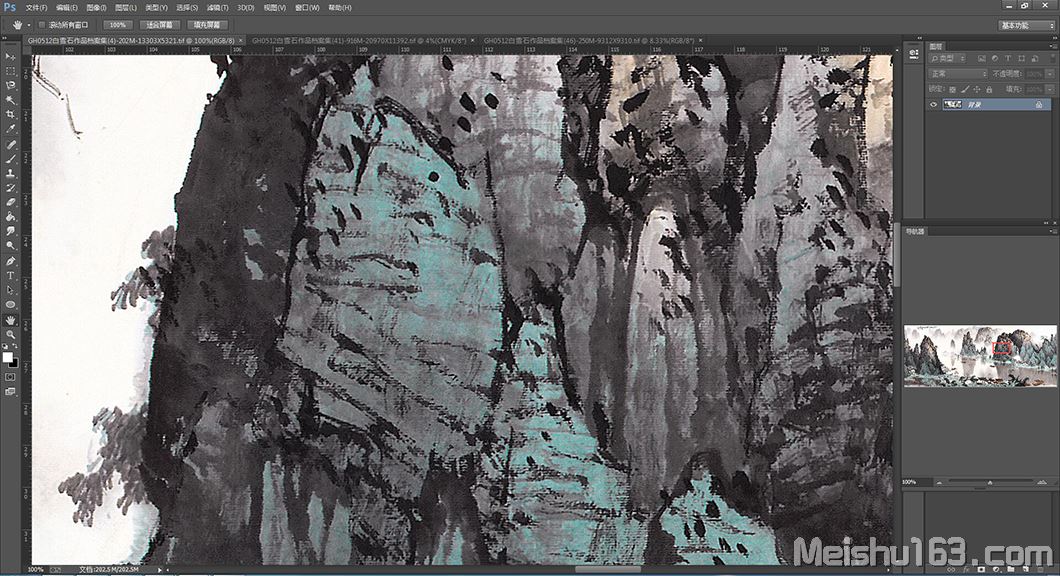This screenshot has width=1060, height=576.
Task: Toggle lock position
Action: pyautogui.click(x=977, y=89)
